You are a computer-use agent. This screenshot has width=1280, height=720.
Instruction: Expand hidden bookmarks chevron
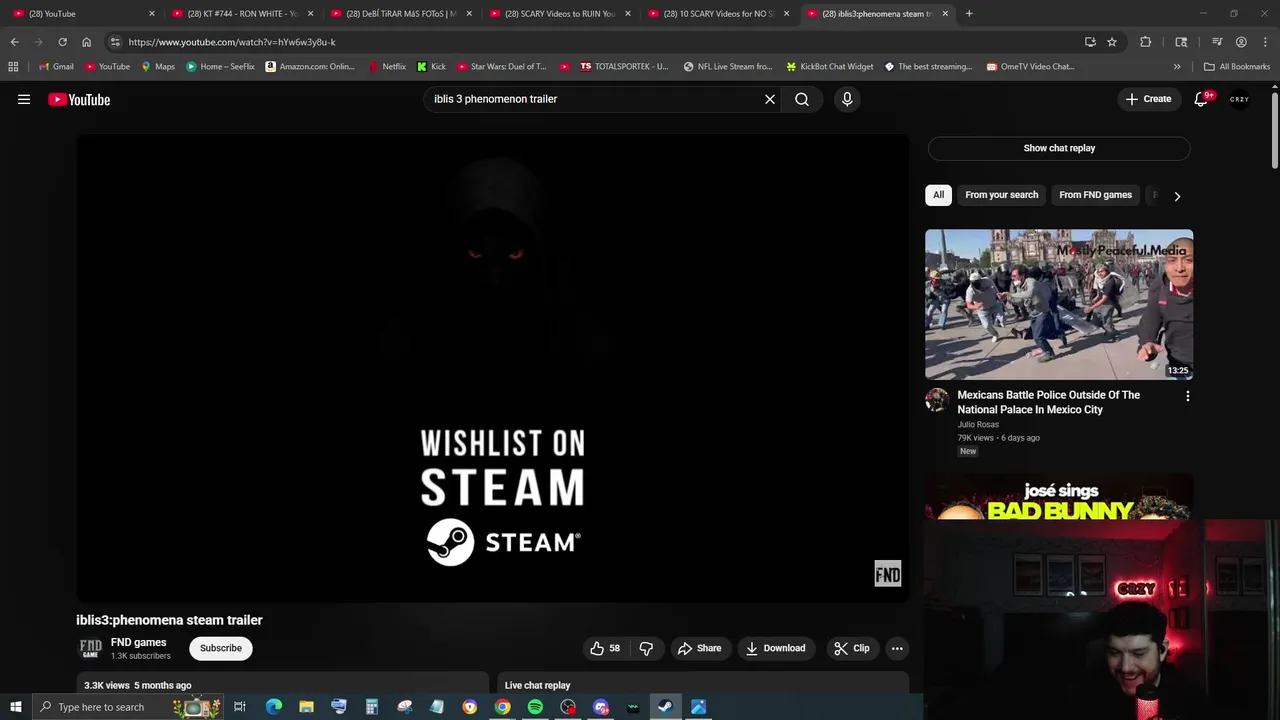click(1177, 67)
